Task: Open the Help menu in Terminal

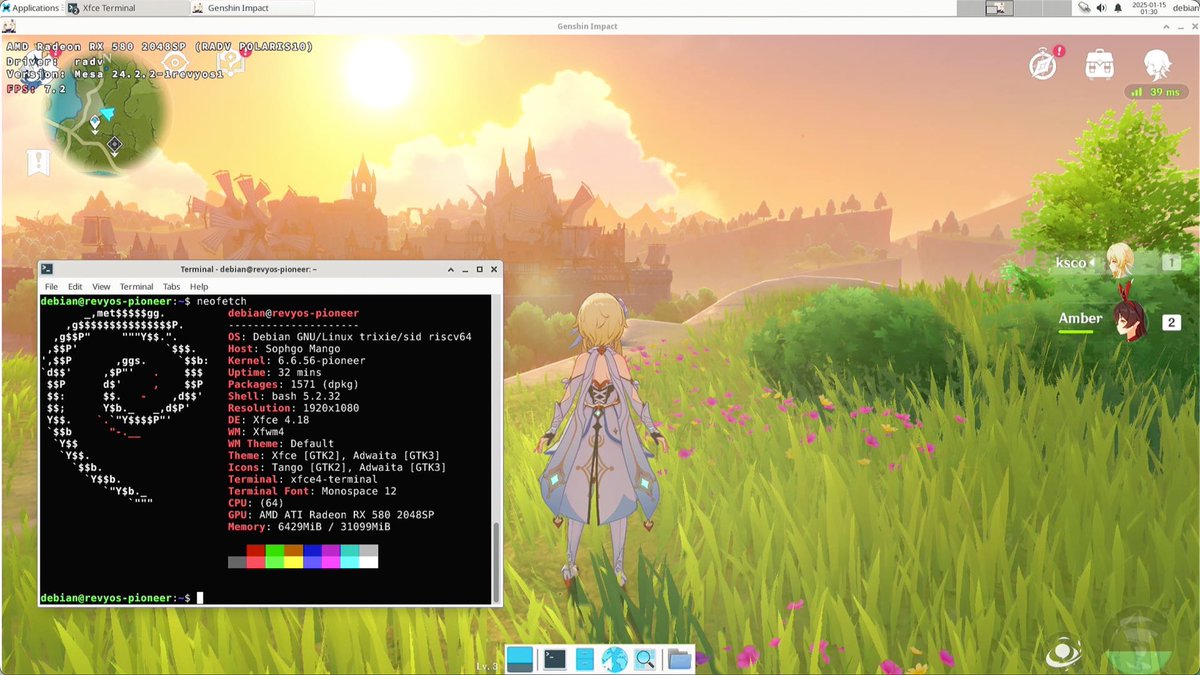Action: click(x=199, y=286)
